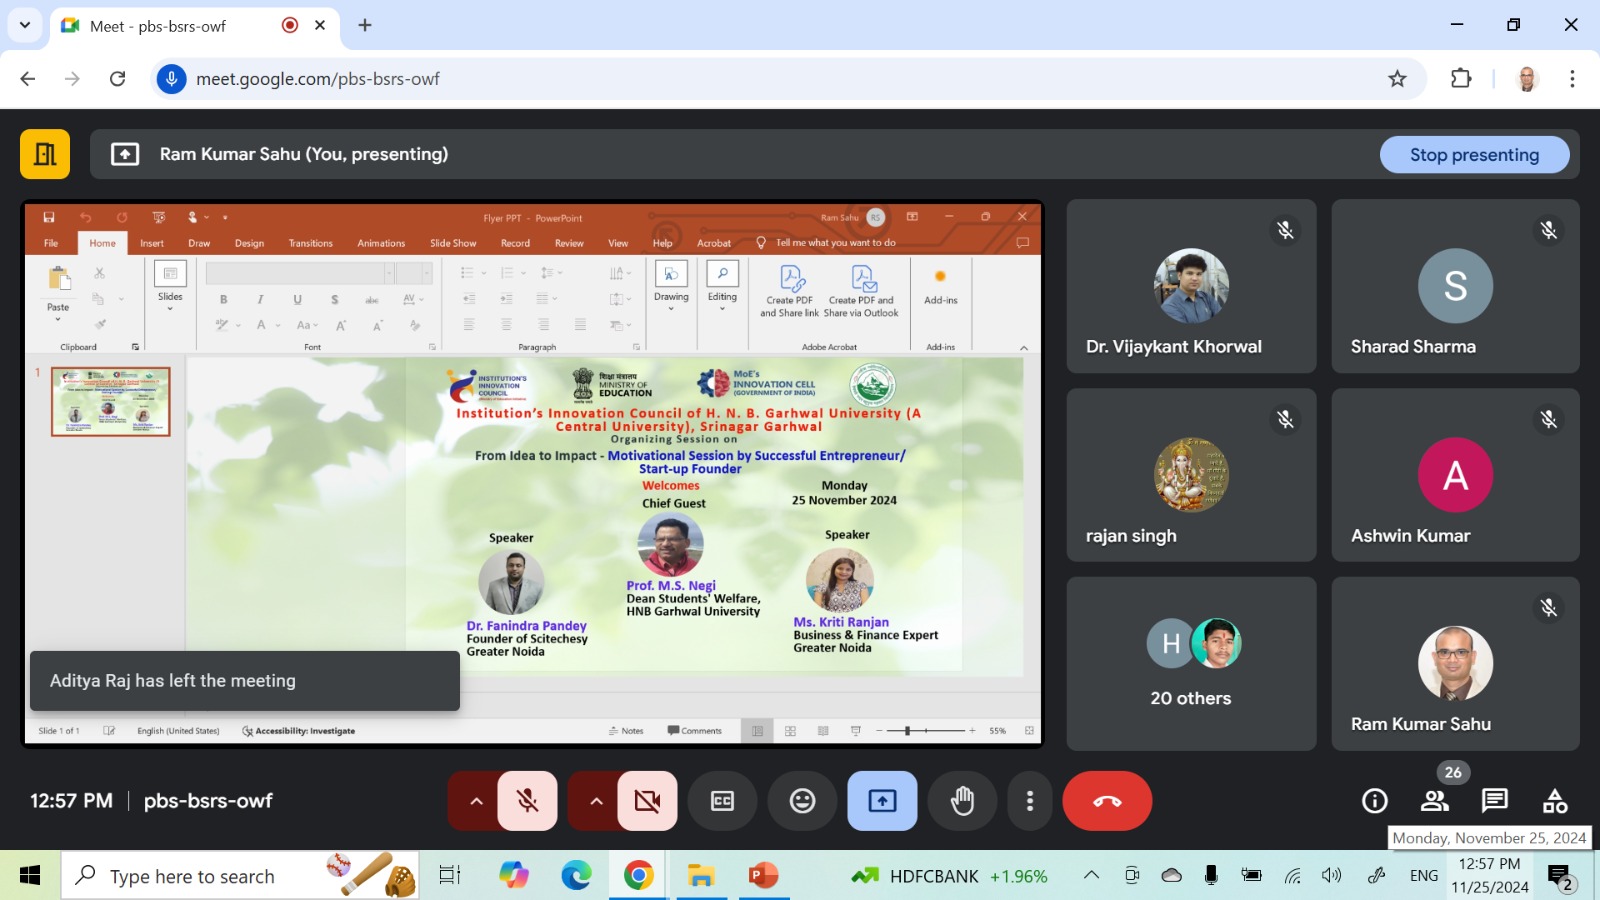Expand video settings arrow
Image resolution: width=1600 pixels, height=900 pixels.
[x=596, y=801]
